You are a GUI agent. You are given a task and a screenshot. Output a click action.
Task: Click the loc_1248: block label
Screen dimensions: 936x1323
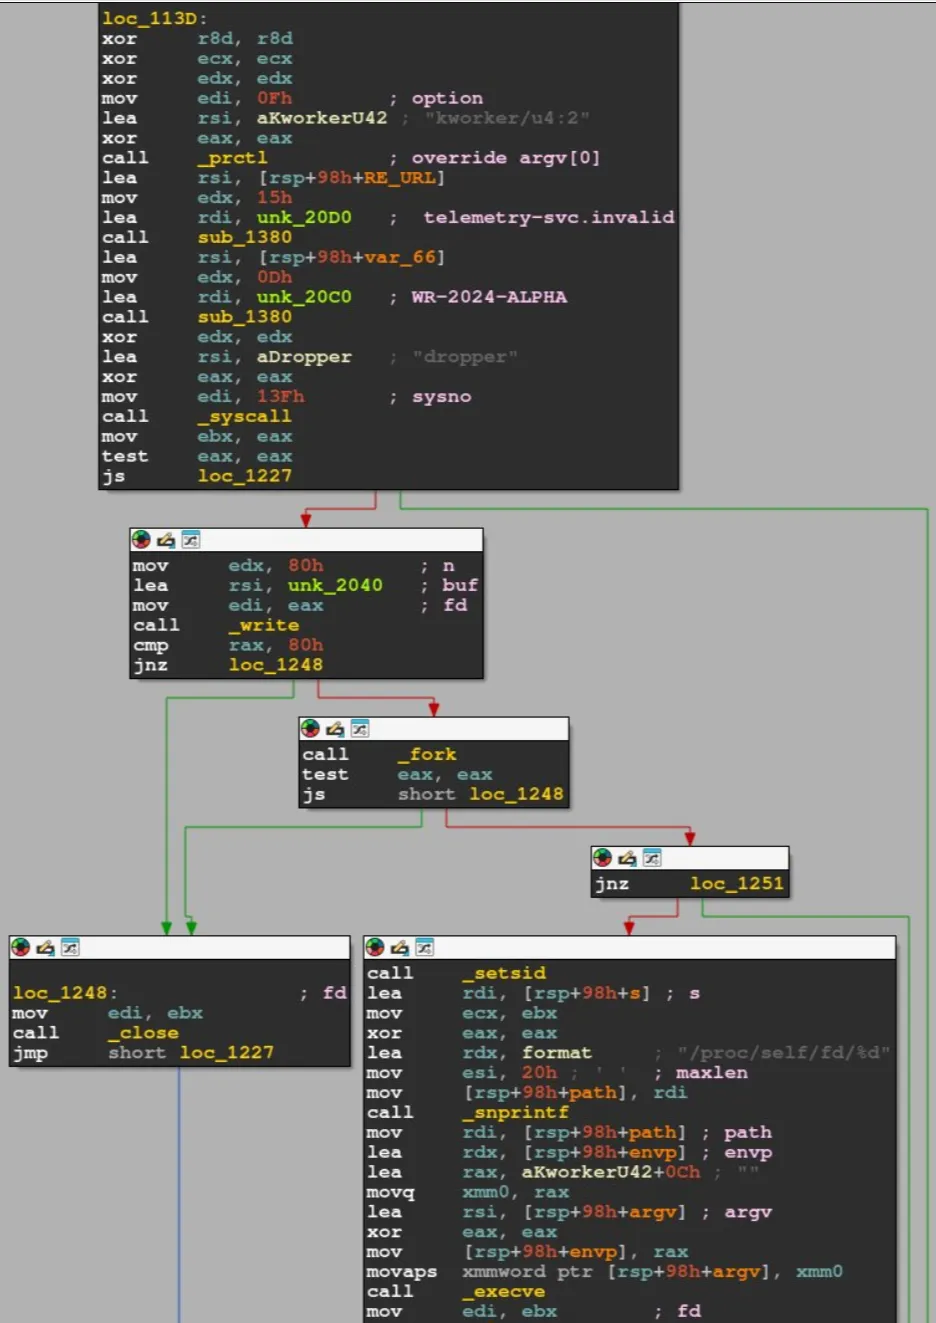[x=65, y=993]
